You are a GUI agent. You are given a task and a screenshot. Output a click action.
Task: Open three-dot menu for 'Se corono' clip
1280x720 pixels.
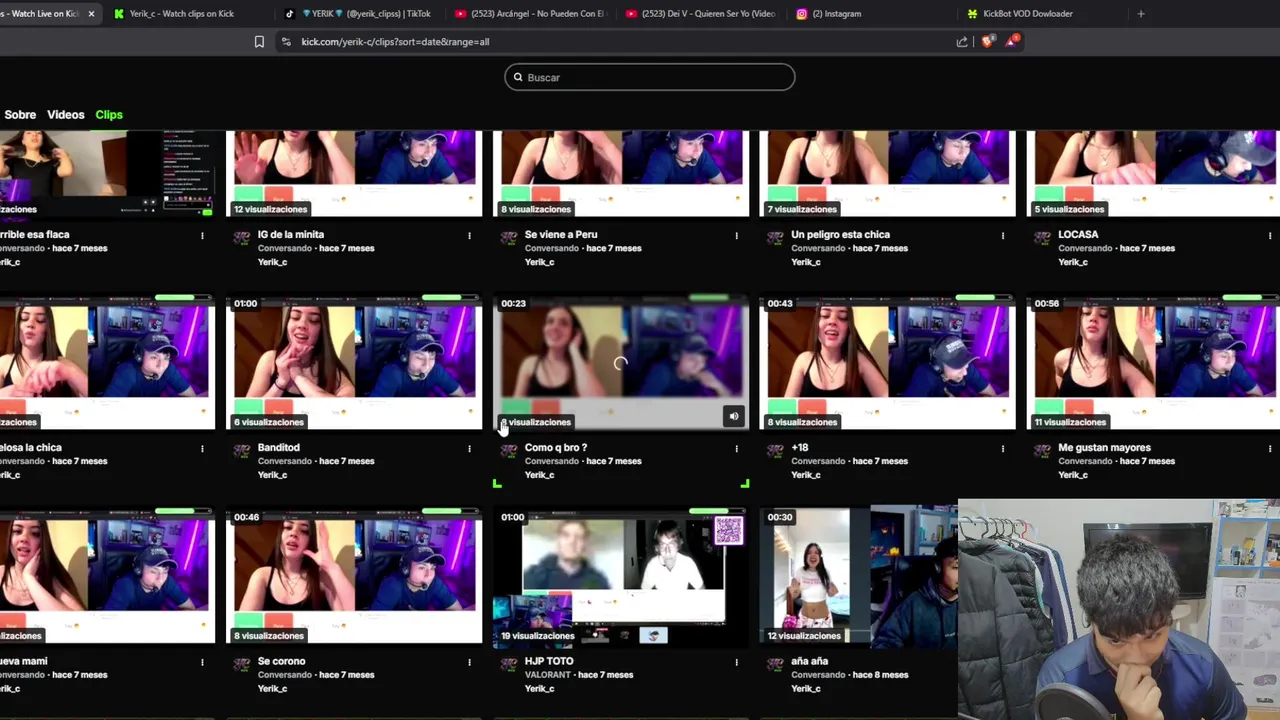pyautogui.click(x=469, y=662)
